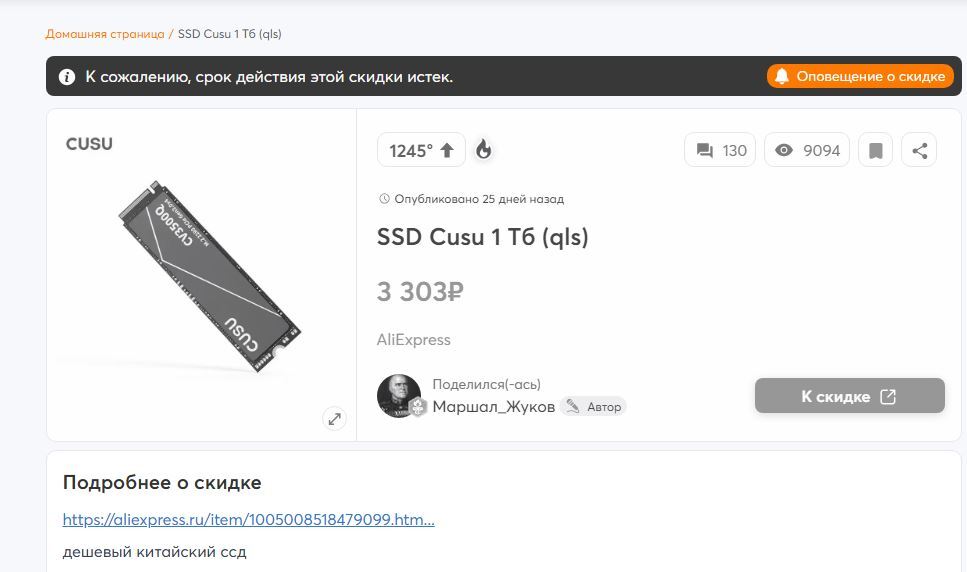The image size is (967, 572).
Task: Open the share icon button
Action: coord(920,150)
